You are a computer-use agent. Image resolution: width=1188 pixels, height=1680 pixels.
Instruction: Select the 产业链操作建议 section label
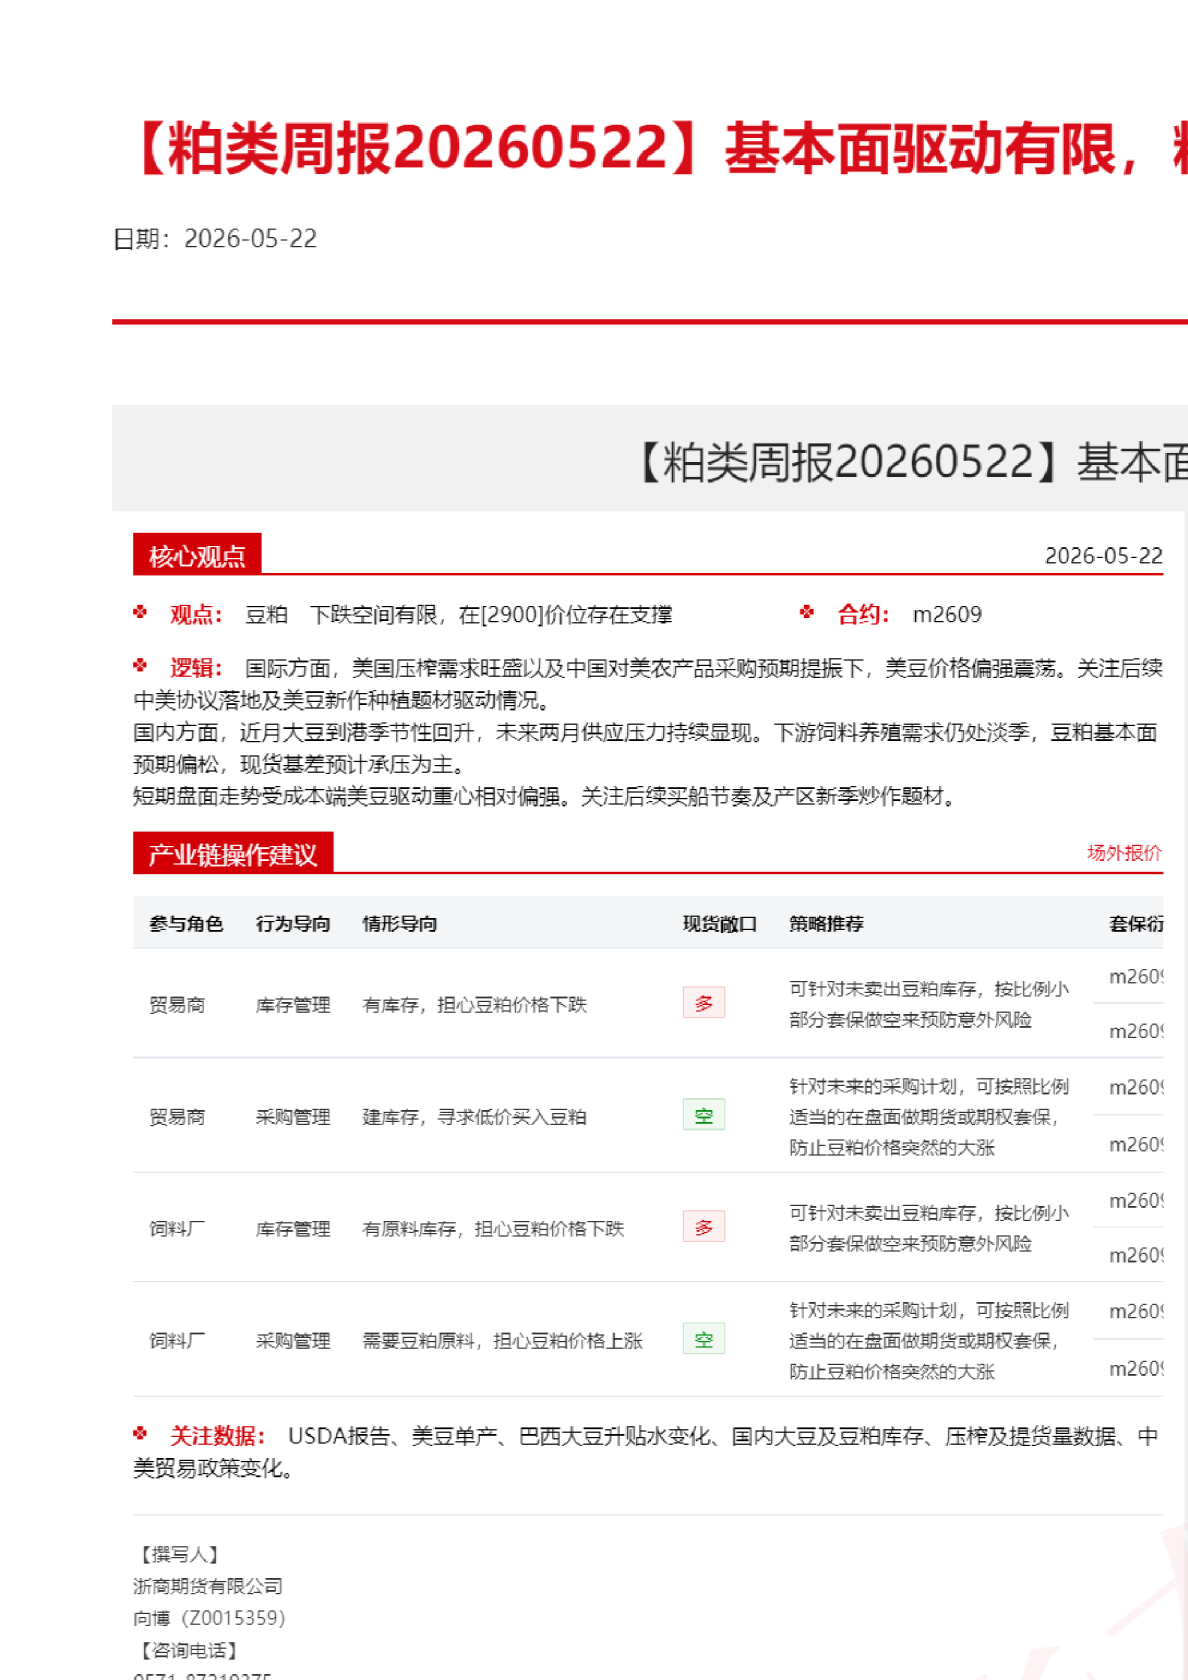click(x=233, y=853)
